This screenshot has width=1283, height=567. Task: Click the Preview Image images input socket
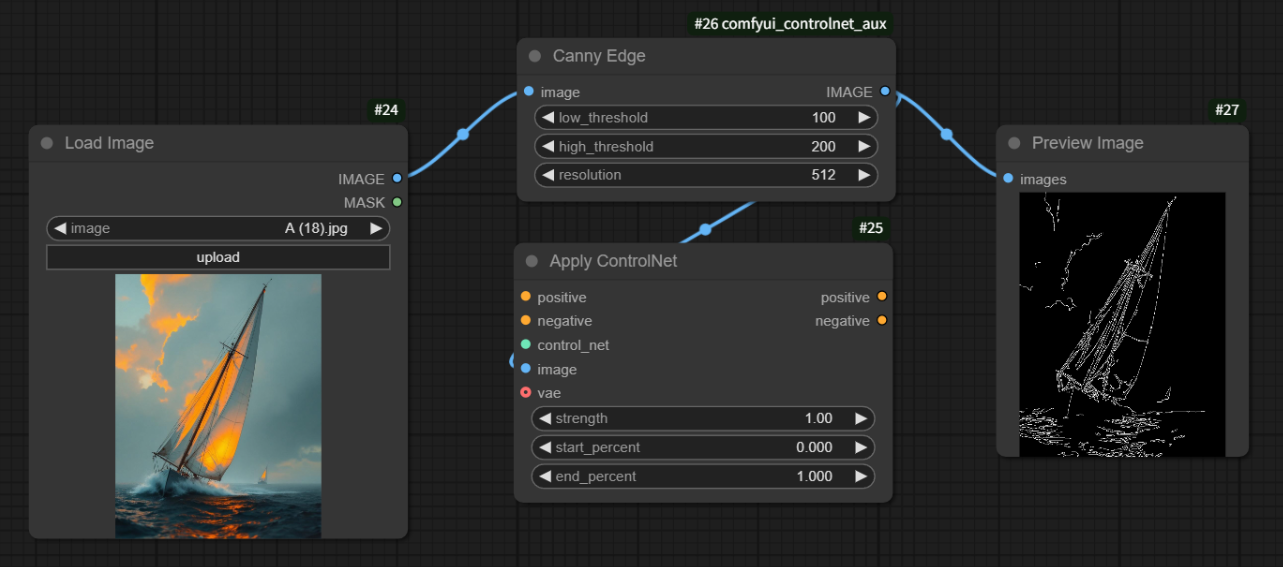click(1007, 179)
